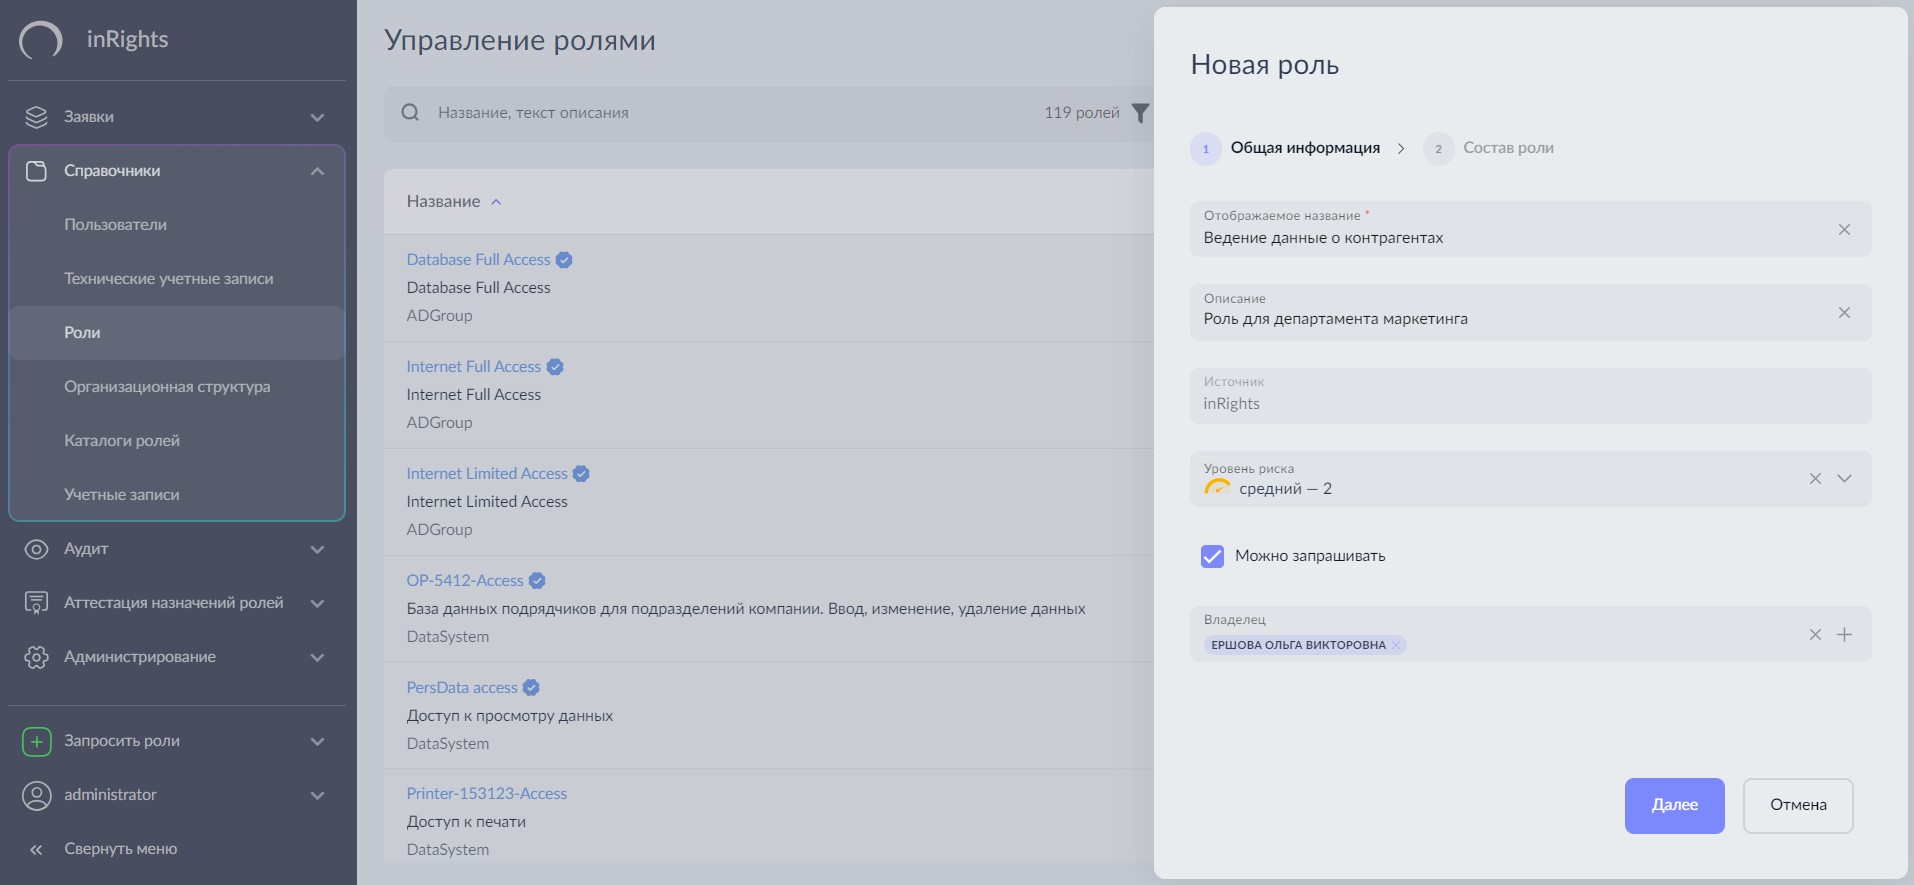1914x885 pixels.
Task: Click the collapse menu double-arrow icon
Action: [36, 849]
